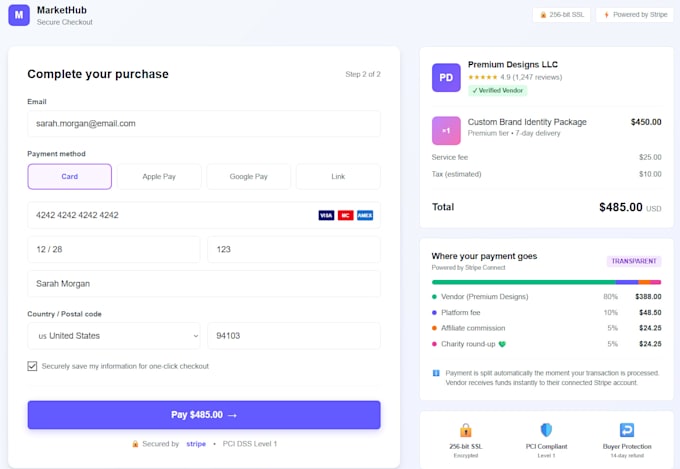Click the Vendor $388.00 amount

click(x=648, y=297)
